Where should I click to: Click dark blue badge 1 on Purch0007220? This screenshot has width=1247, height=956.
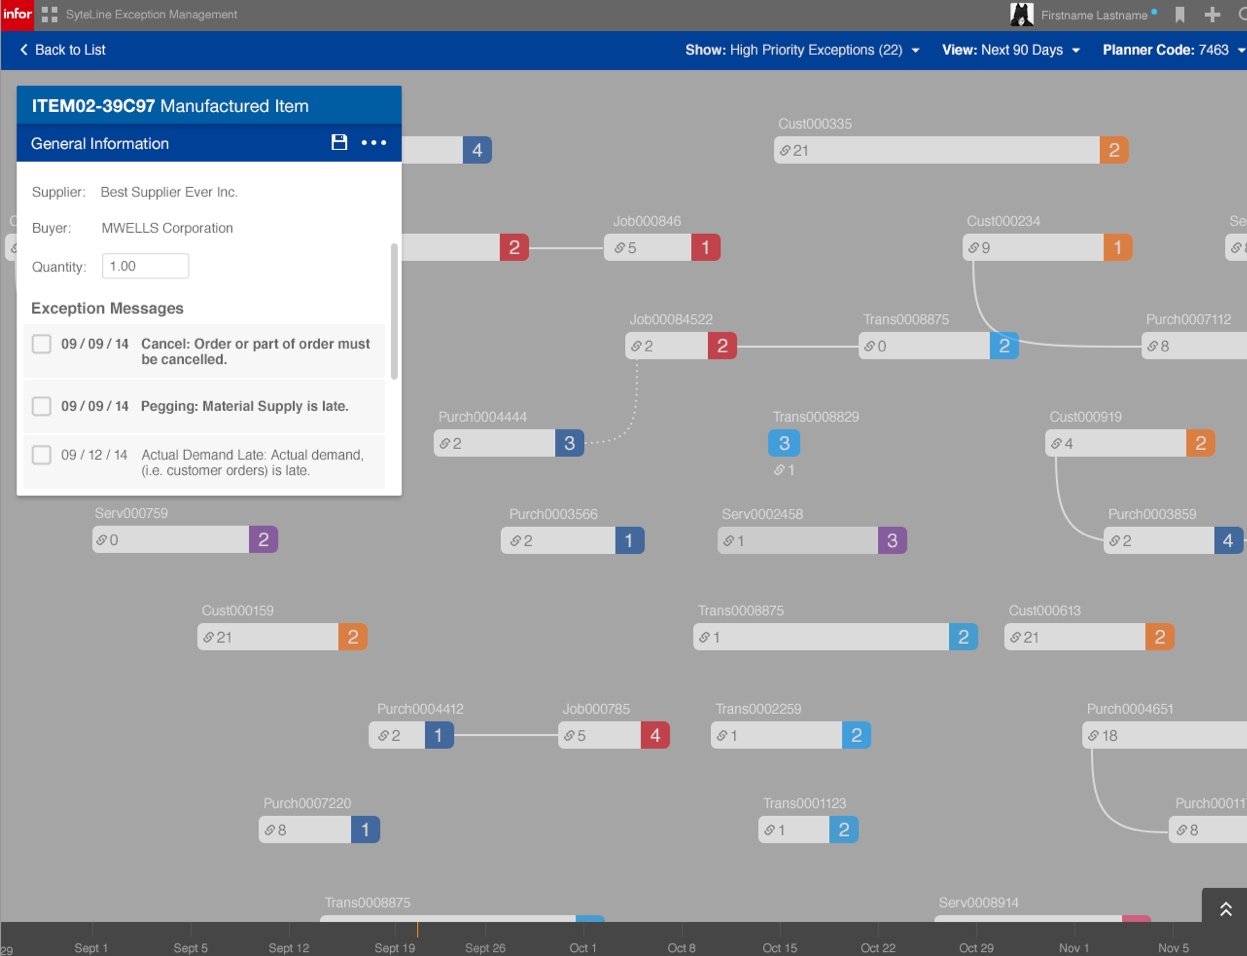366,829
